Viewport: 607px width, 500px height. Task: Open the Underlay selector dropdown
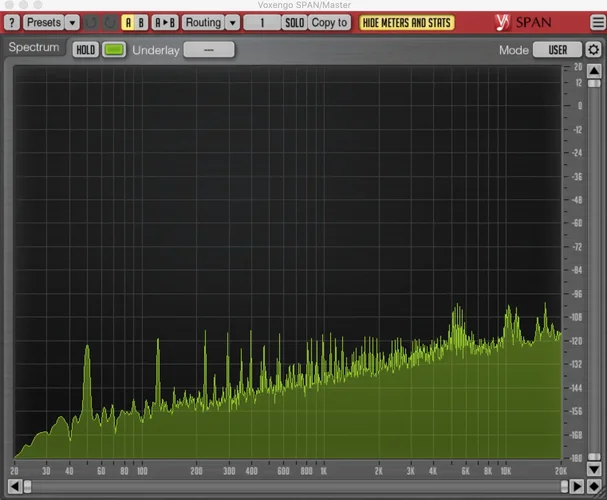coord(209,49)
